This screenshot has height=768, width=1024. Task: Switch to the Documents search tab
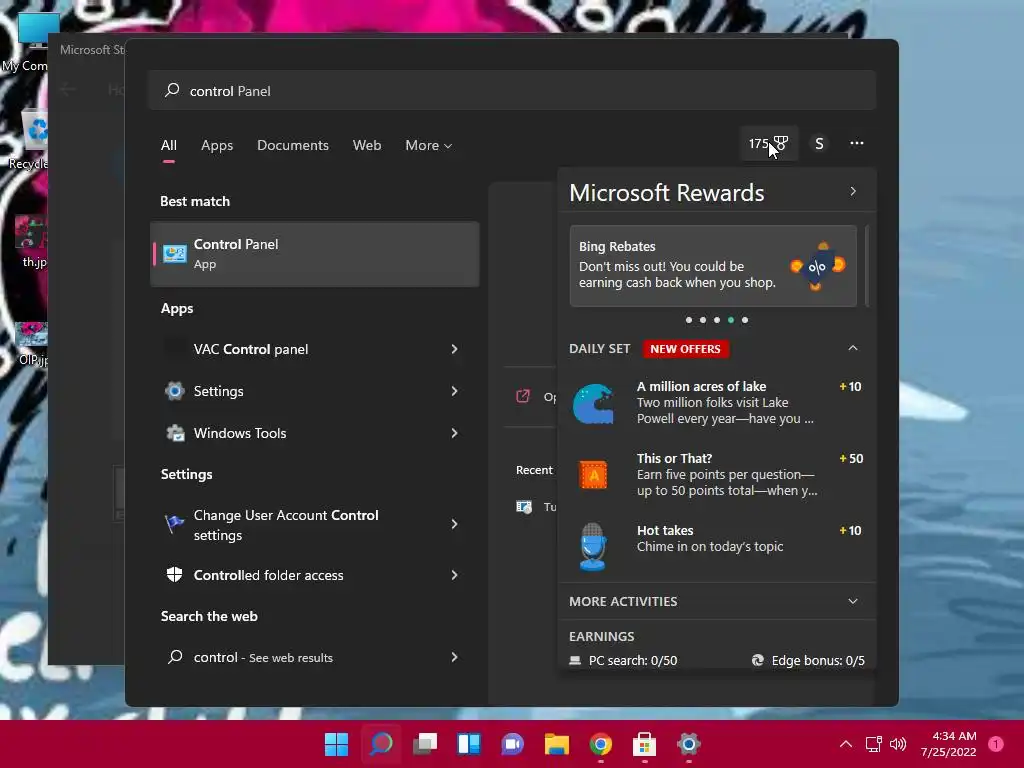point(293,146)
